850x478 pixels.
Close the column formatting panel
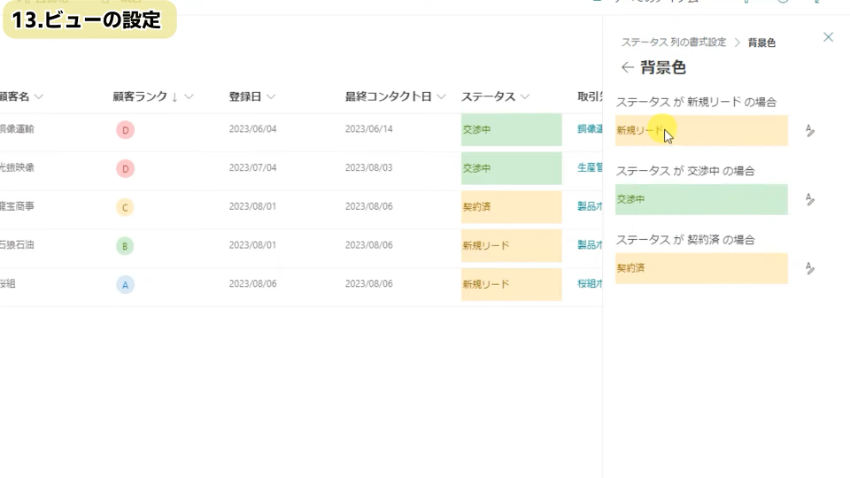point(828,37)
